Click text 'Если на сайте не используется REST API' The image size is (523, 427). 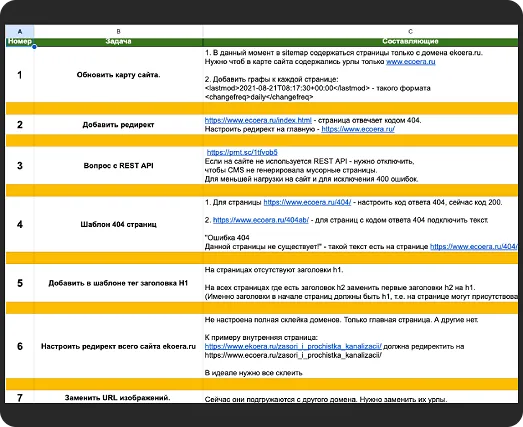[x=276, y=161]
